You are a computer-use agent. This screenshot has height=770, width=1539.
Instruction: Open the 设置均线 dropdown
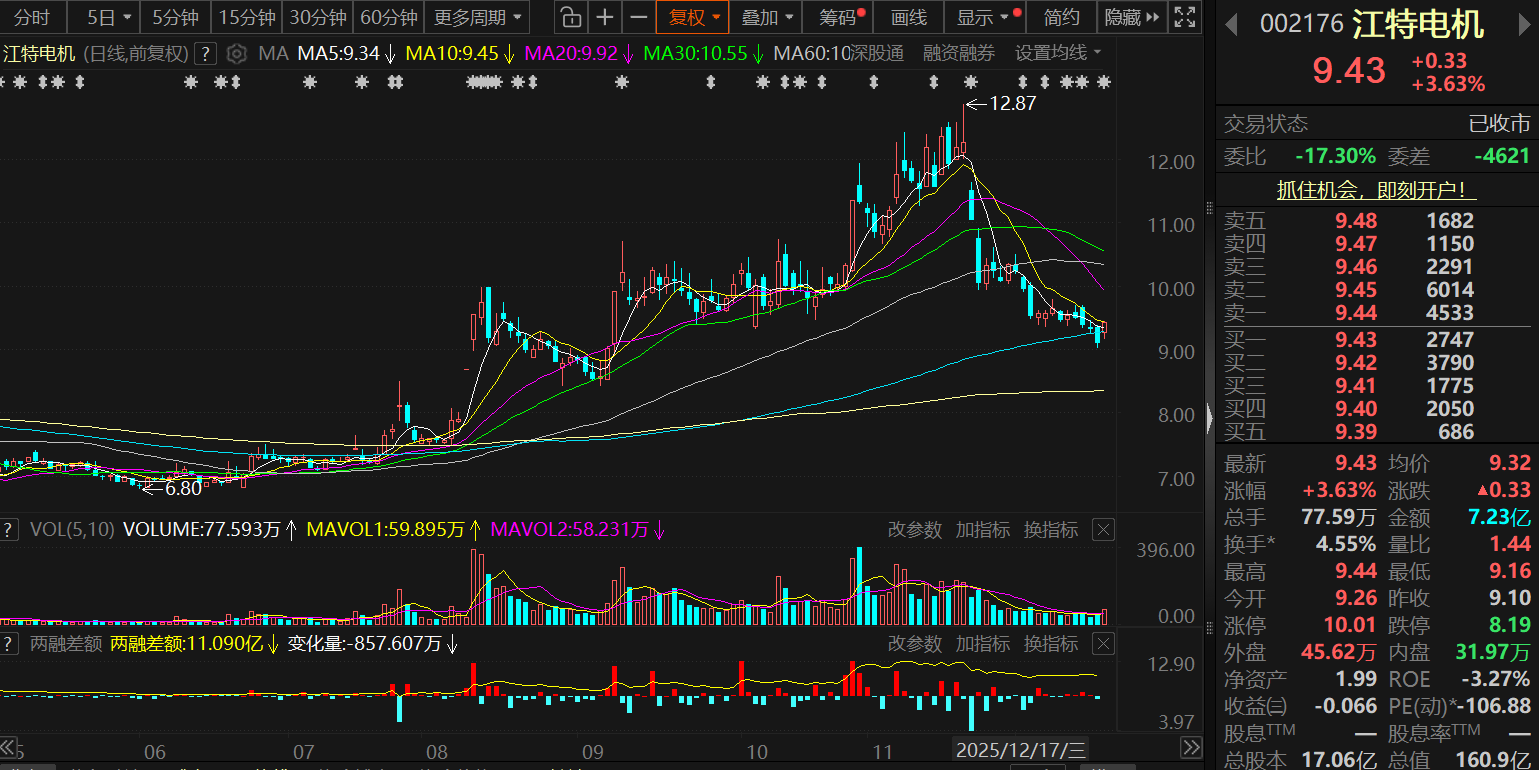point(1058,54)
